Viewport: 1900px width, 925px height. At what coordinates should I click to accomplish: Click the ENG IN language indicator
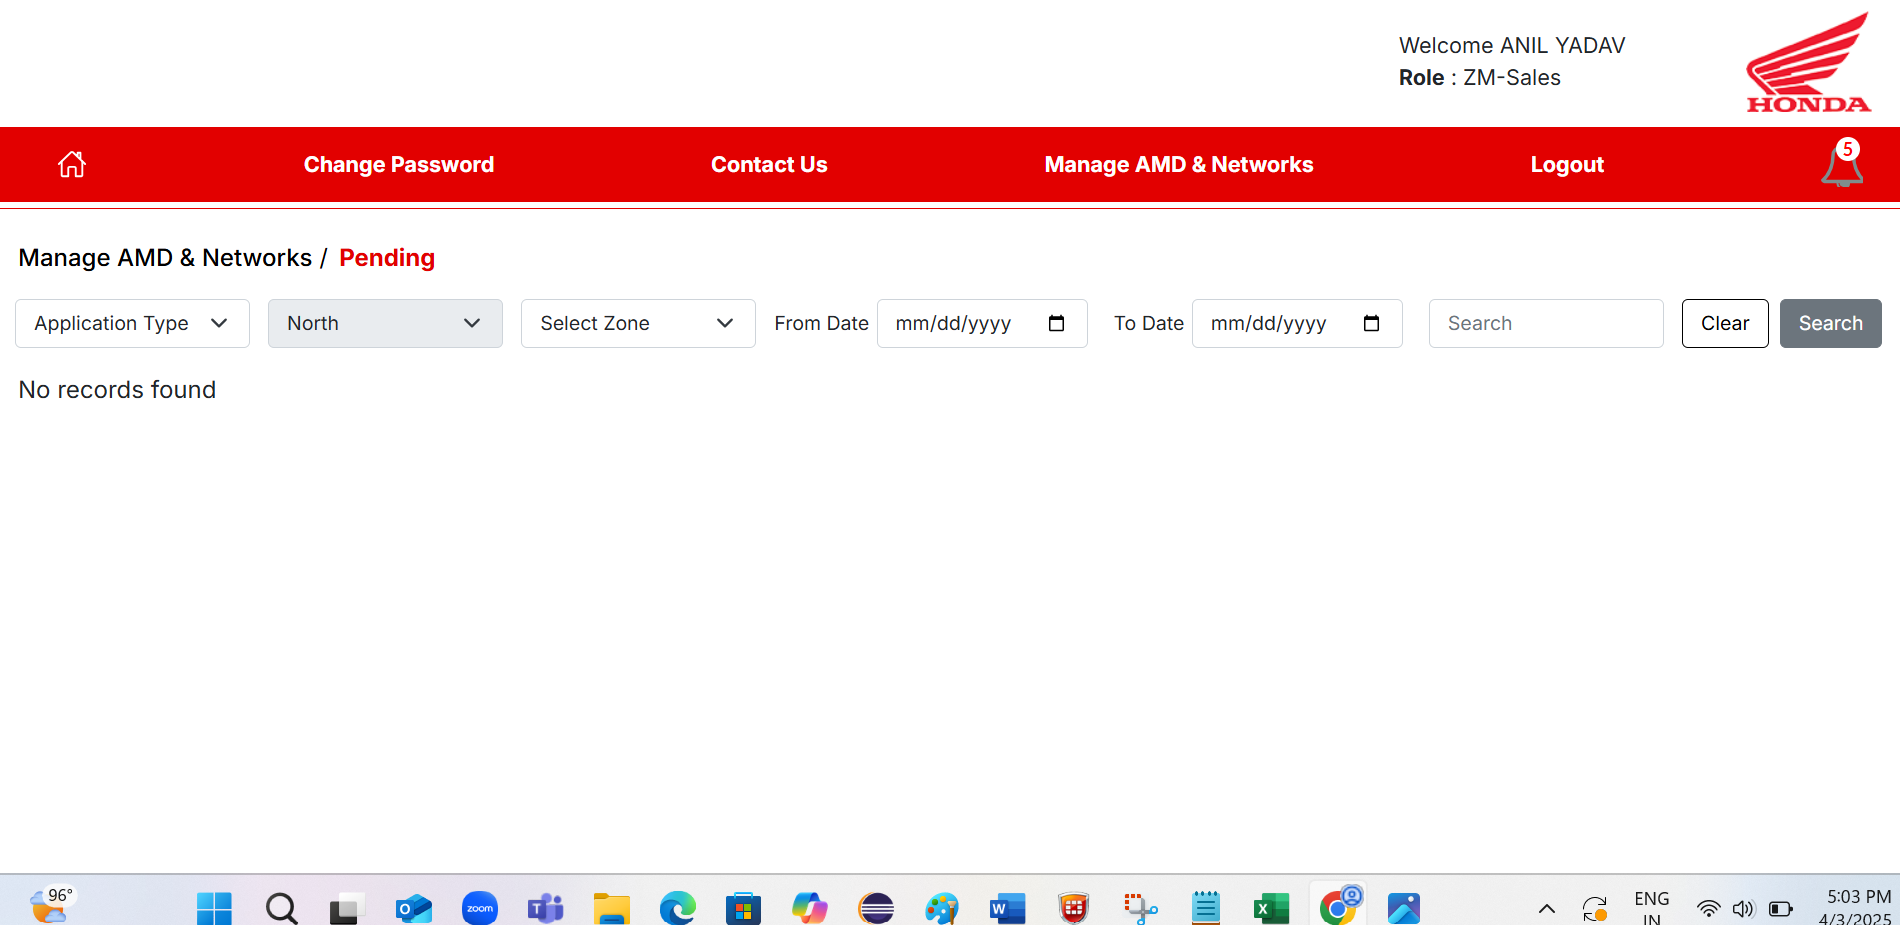tap(1652, 908)
